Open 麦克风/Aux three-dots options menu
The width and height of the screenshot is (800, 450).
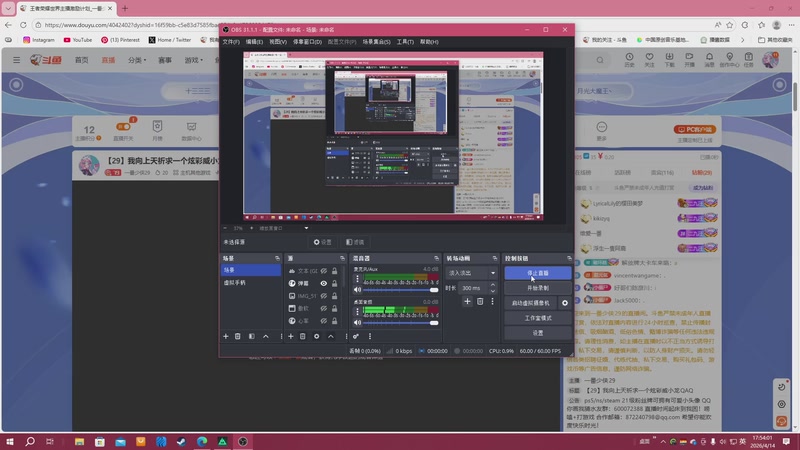(357, 279)
